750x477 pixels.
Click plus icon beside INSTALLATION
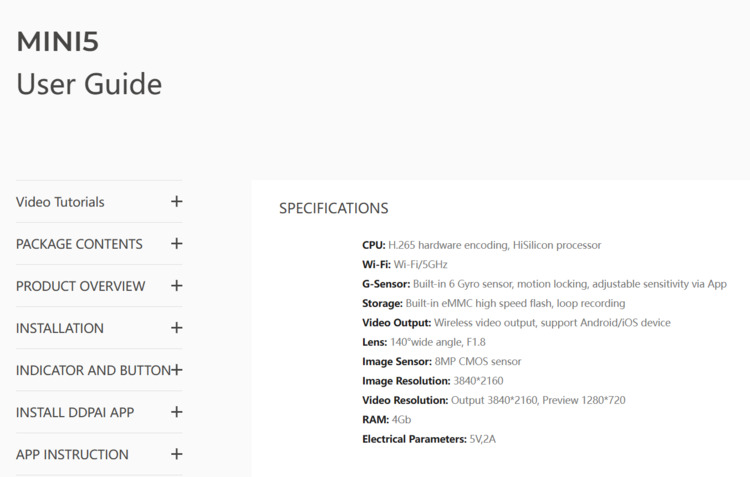[x=176, y=328]
